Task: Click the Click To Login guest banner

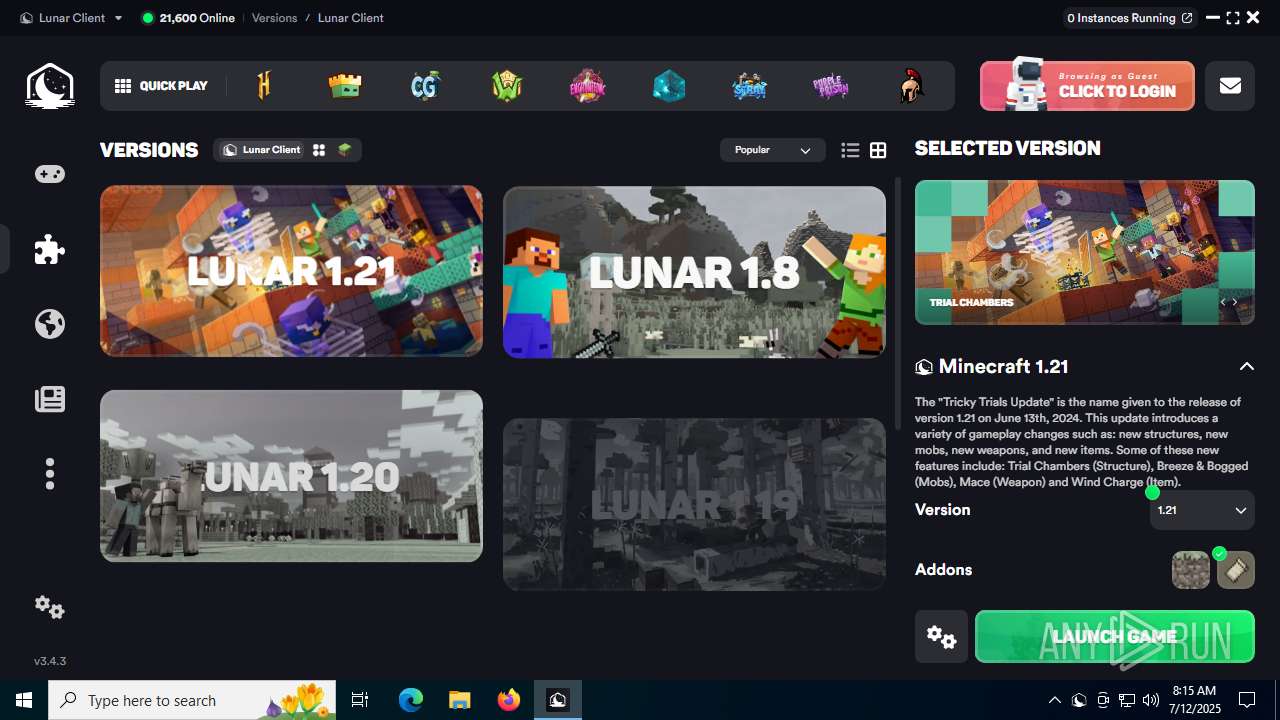Action: coord(1087,85)
